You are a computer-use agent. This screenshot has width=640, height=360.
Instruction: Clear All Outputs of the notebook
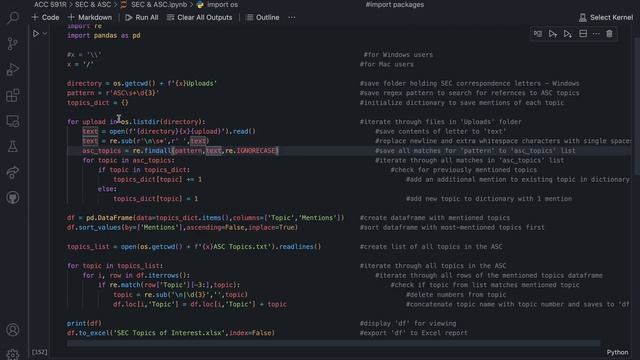(199, 18)
